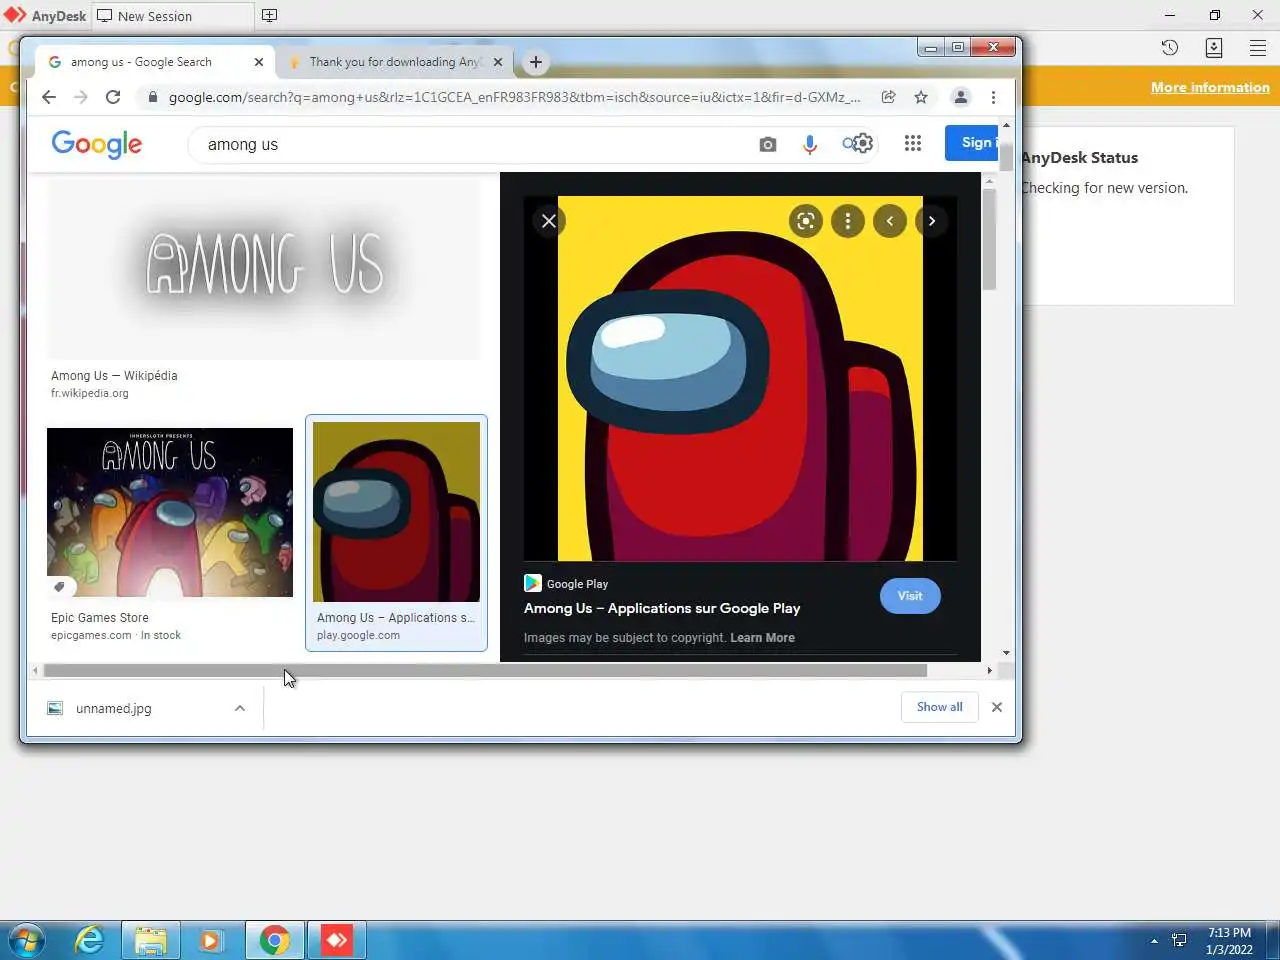Click the horizontal scrollbar thumb
This screenshot has height=960, width=1280.
click(x=485, y=671)
